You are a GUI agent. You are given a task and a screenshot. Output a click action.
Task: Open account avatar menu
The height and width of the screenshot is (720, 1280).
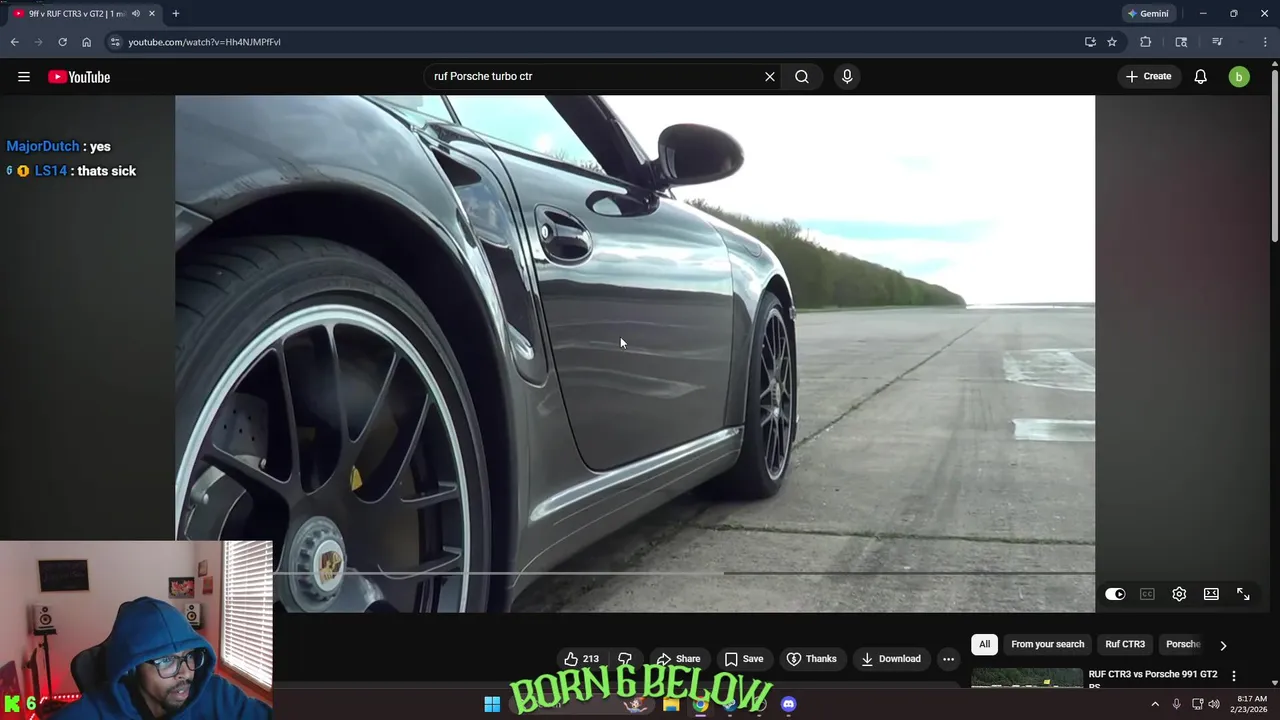[1239, 77]
